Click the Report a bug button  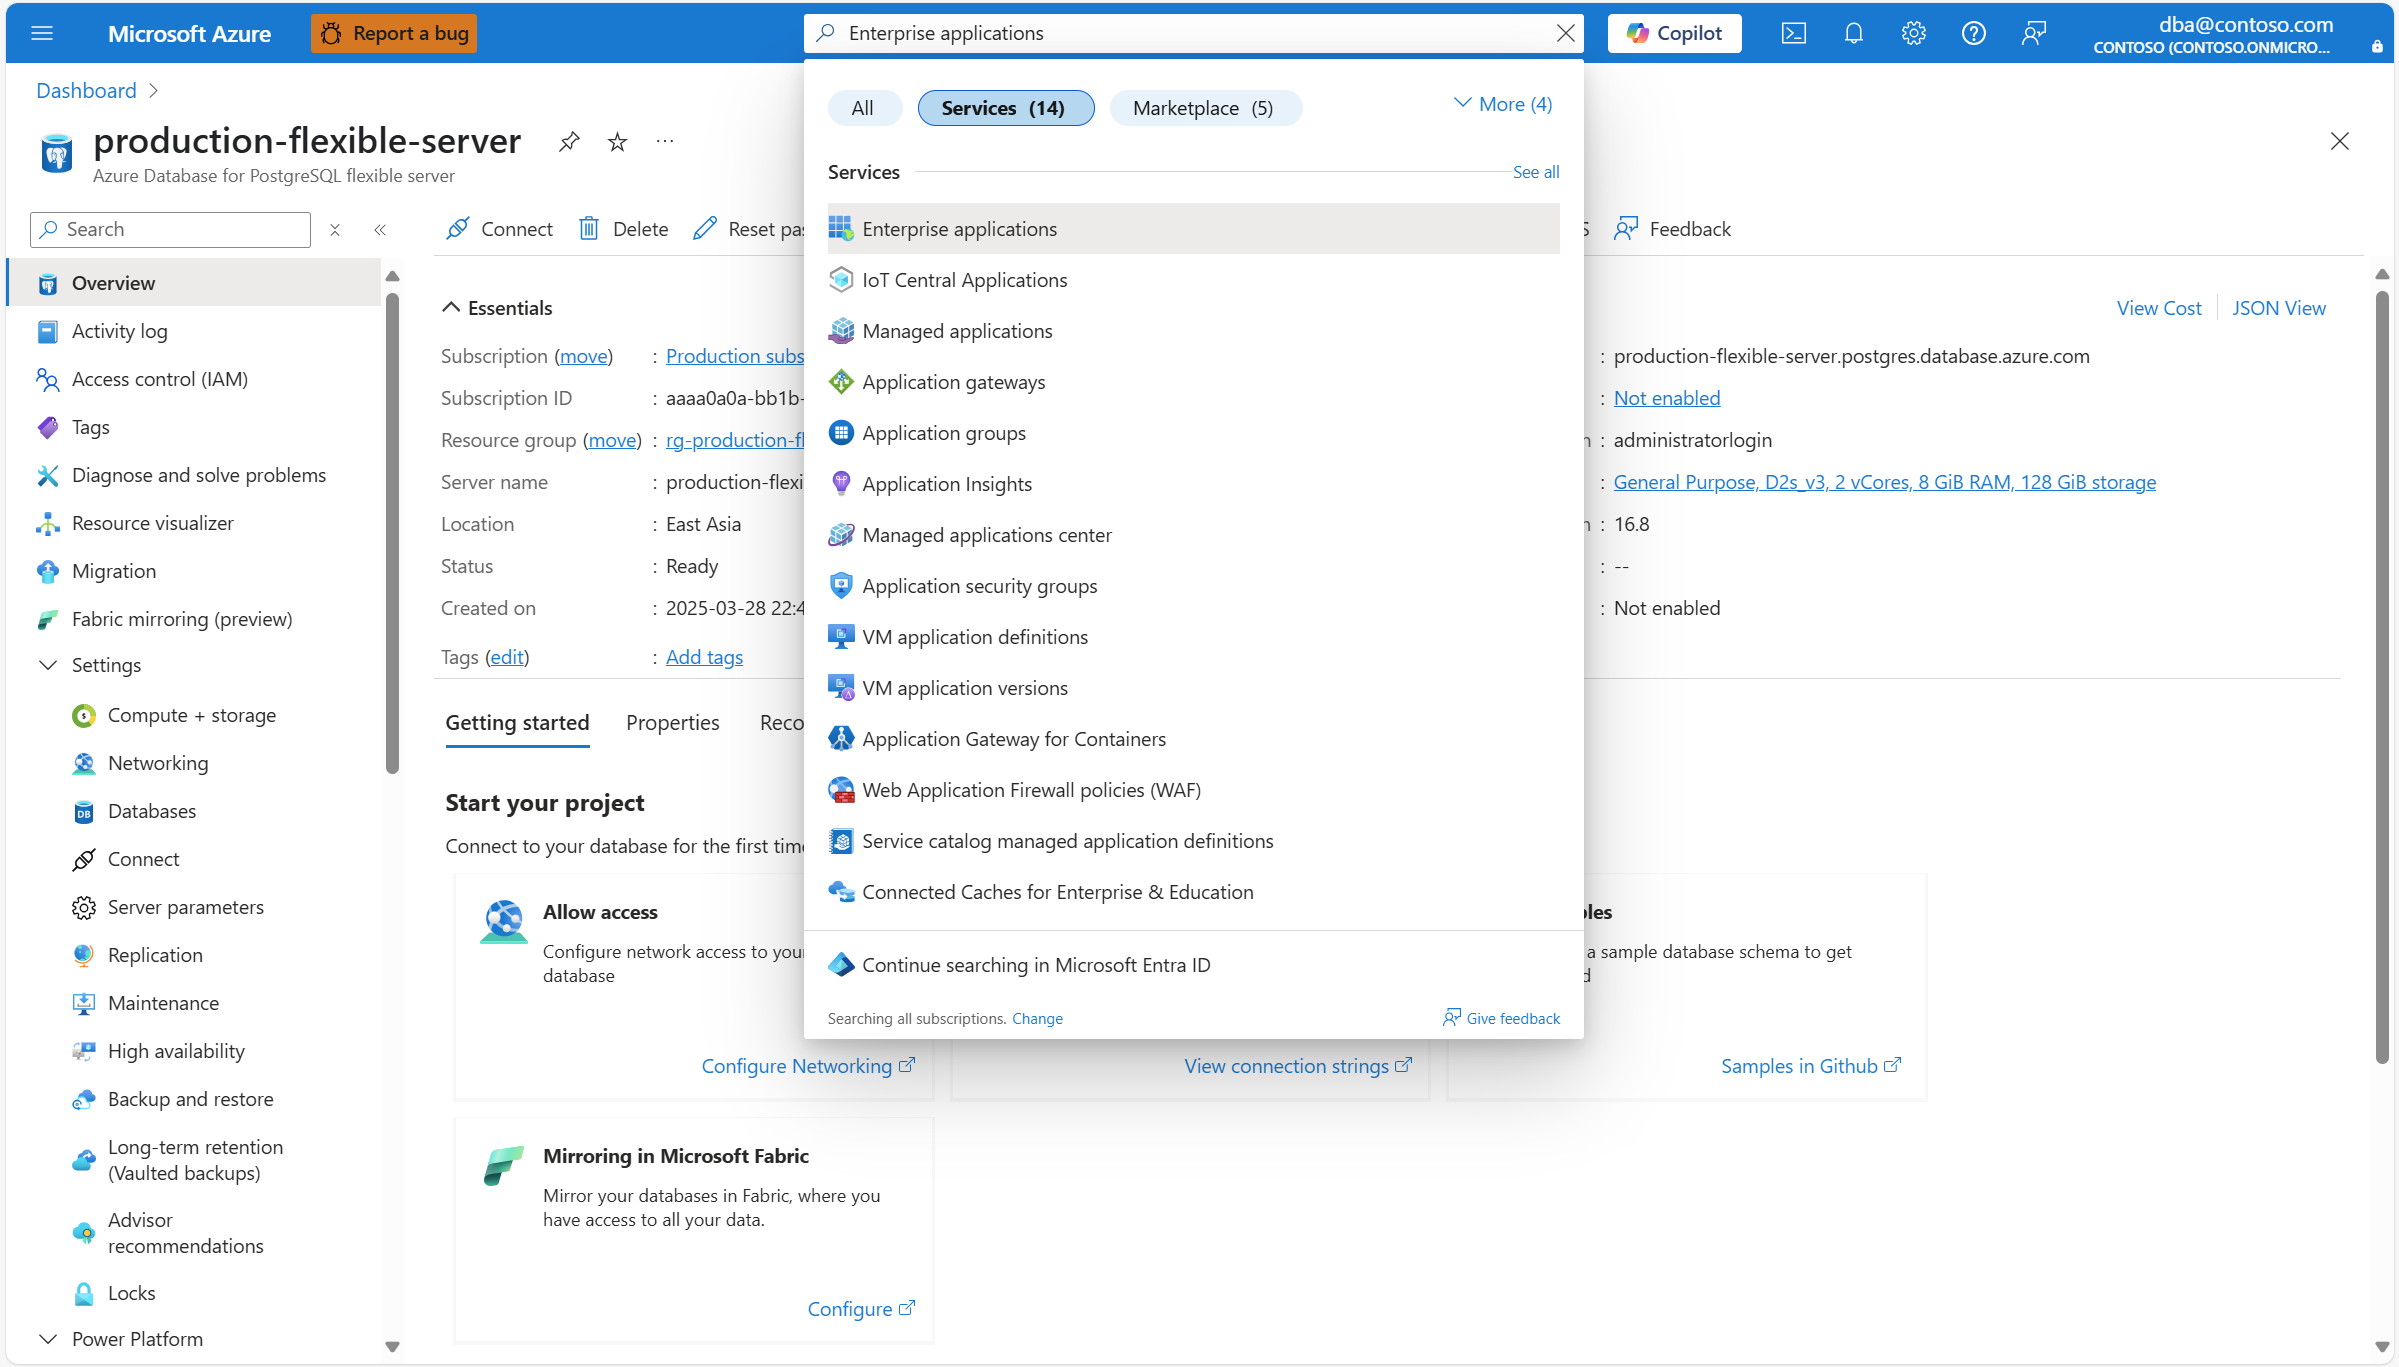(394, 33)
